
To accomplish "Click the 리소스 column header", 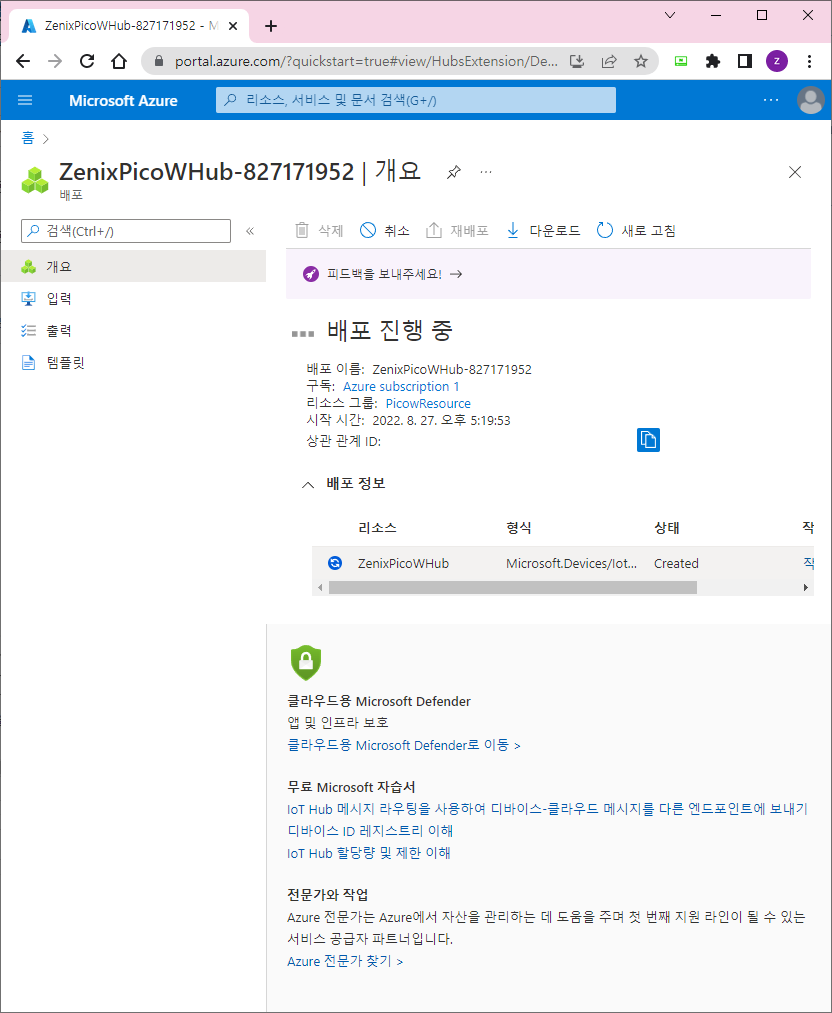I will point(377,528).
